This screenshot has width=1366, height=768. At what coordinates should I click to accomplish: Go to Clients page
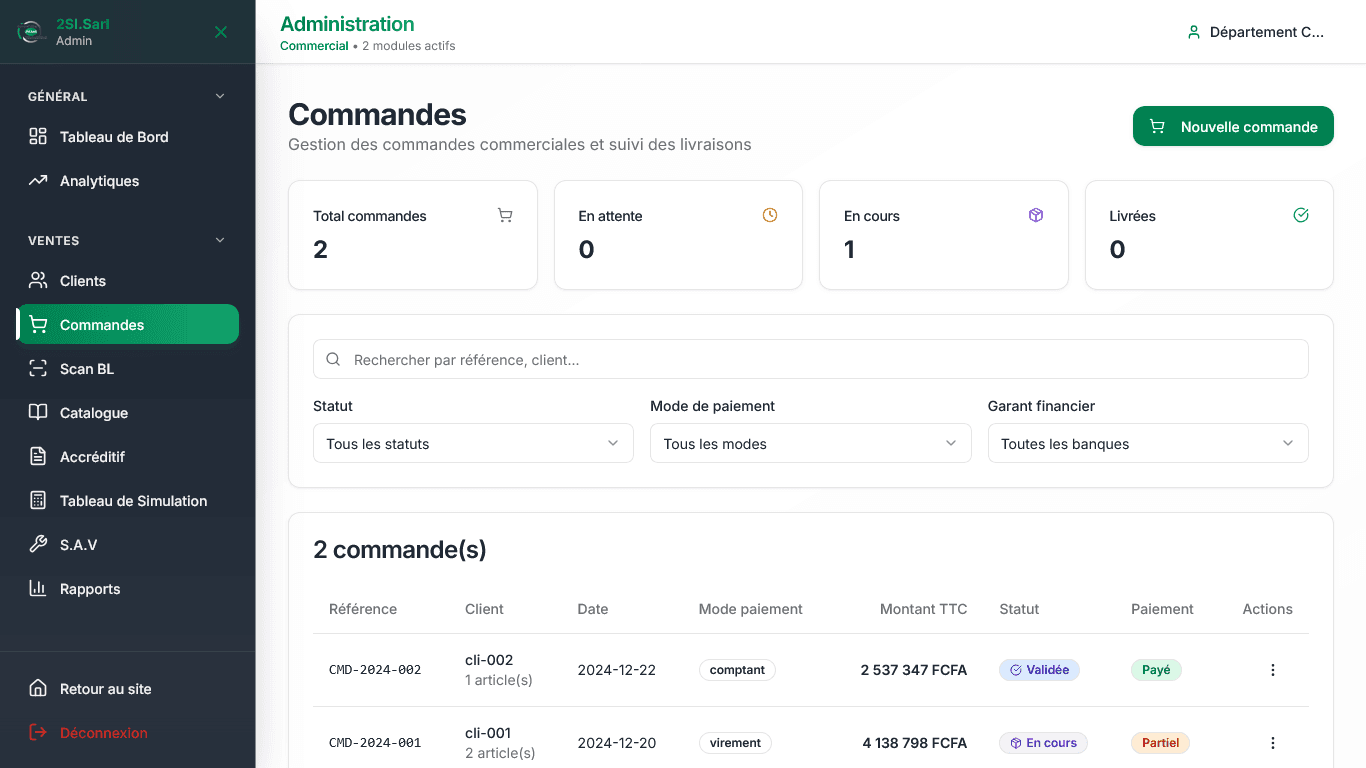tap(128, 281)
